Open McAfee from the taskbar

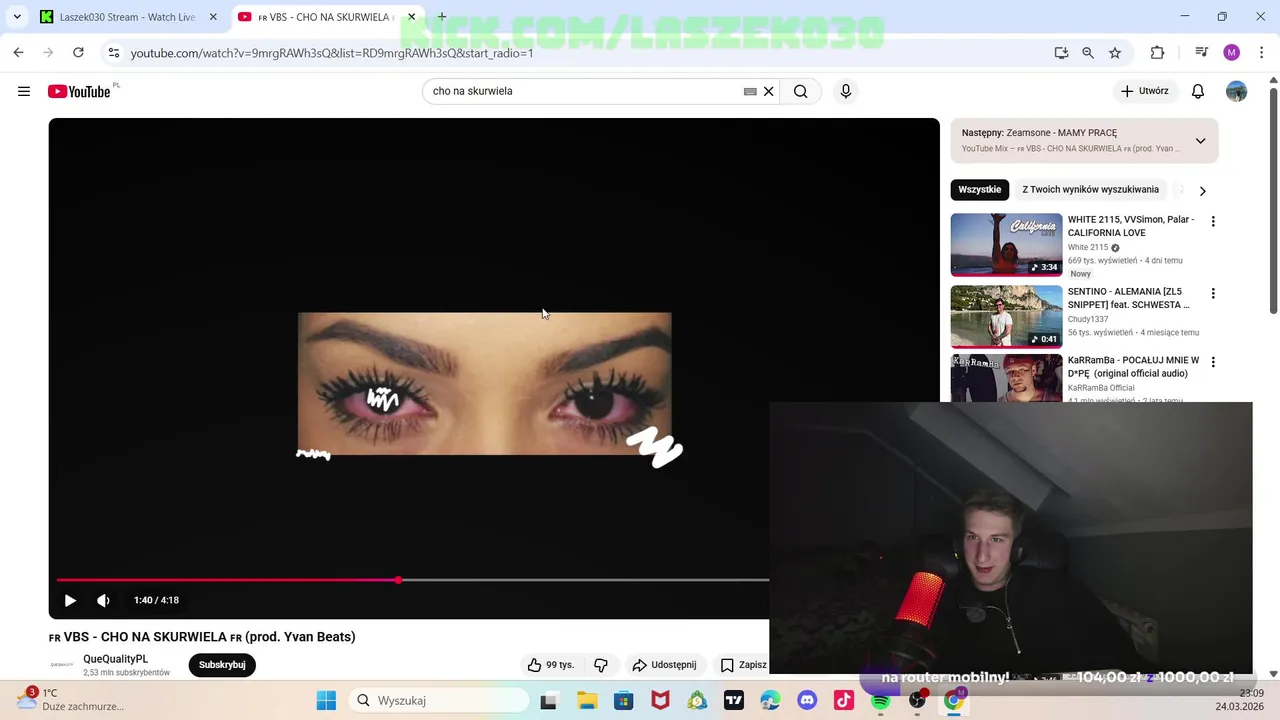(660, 701)
